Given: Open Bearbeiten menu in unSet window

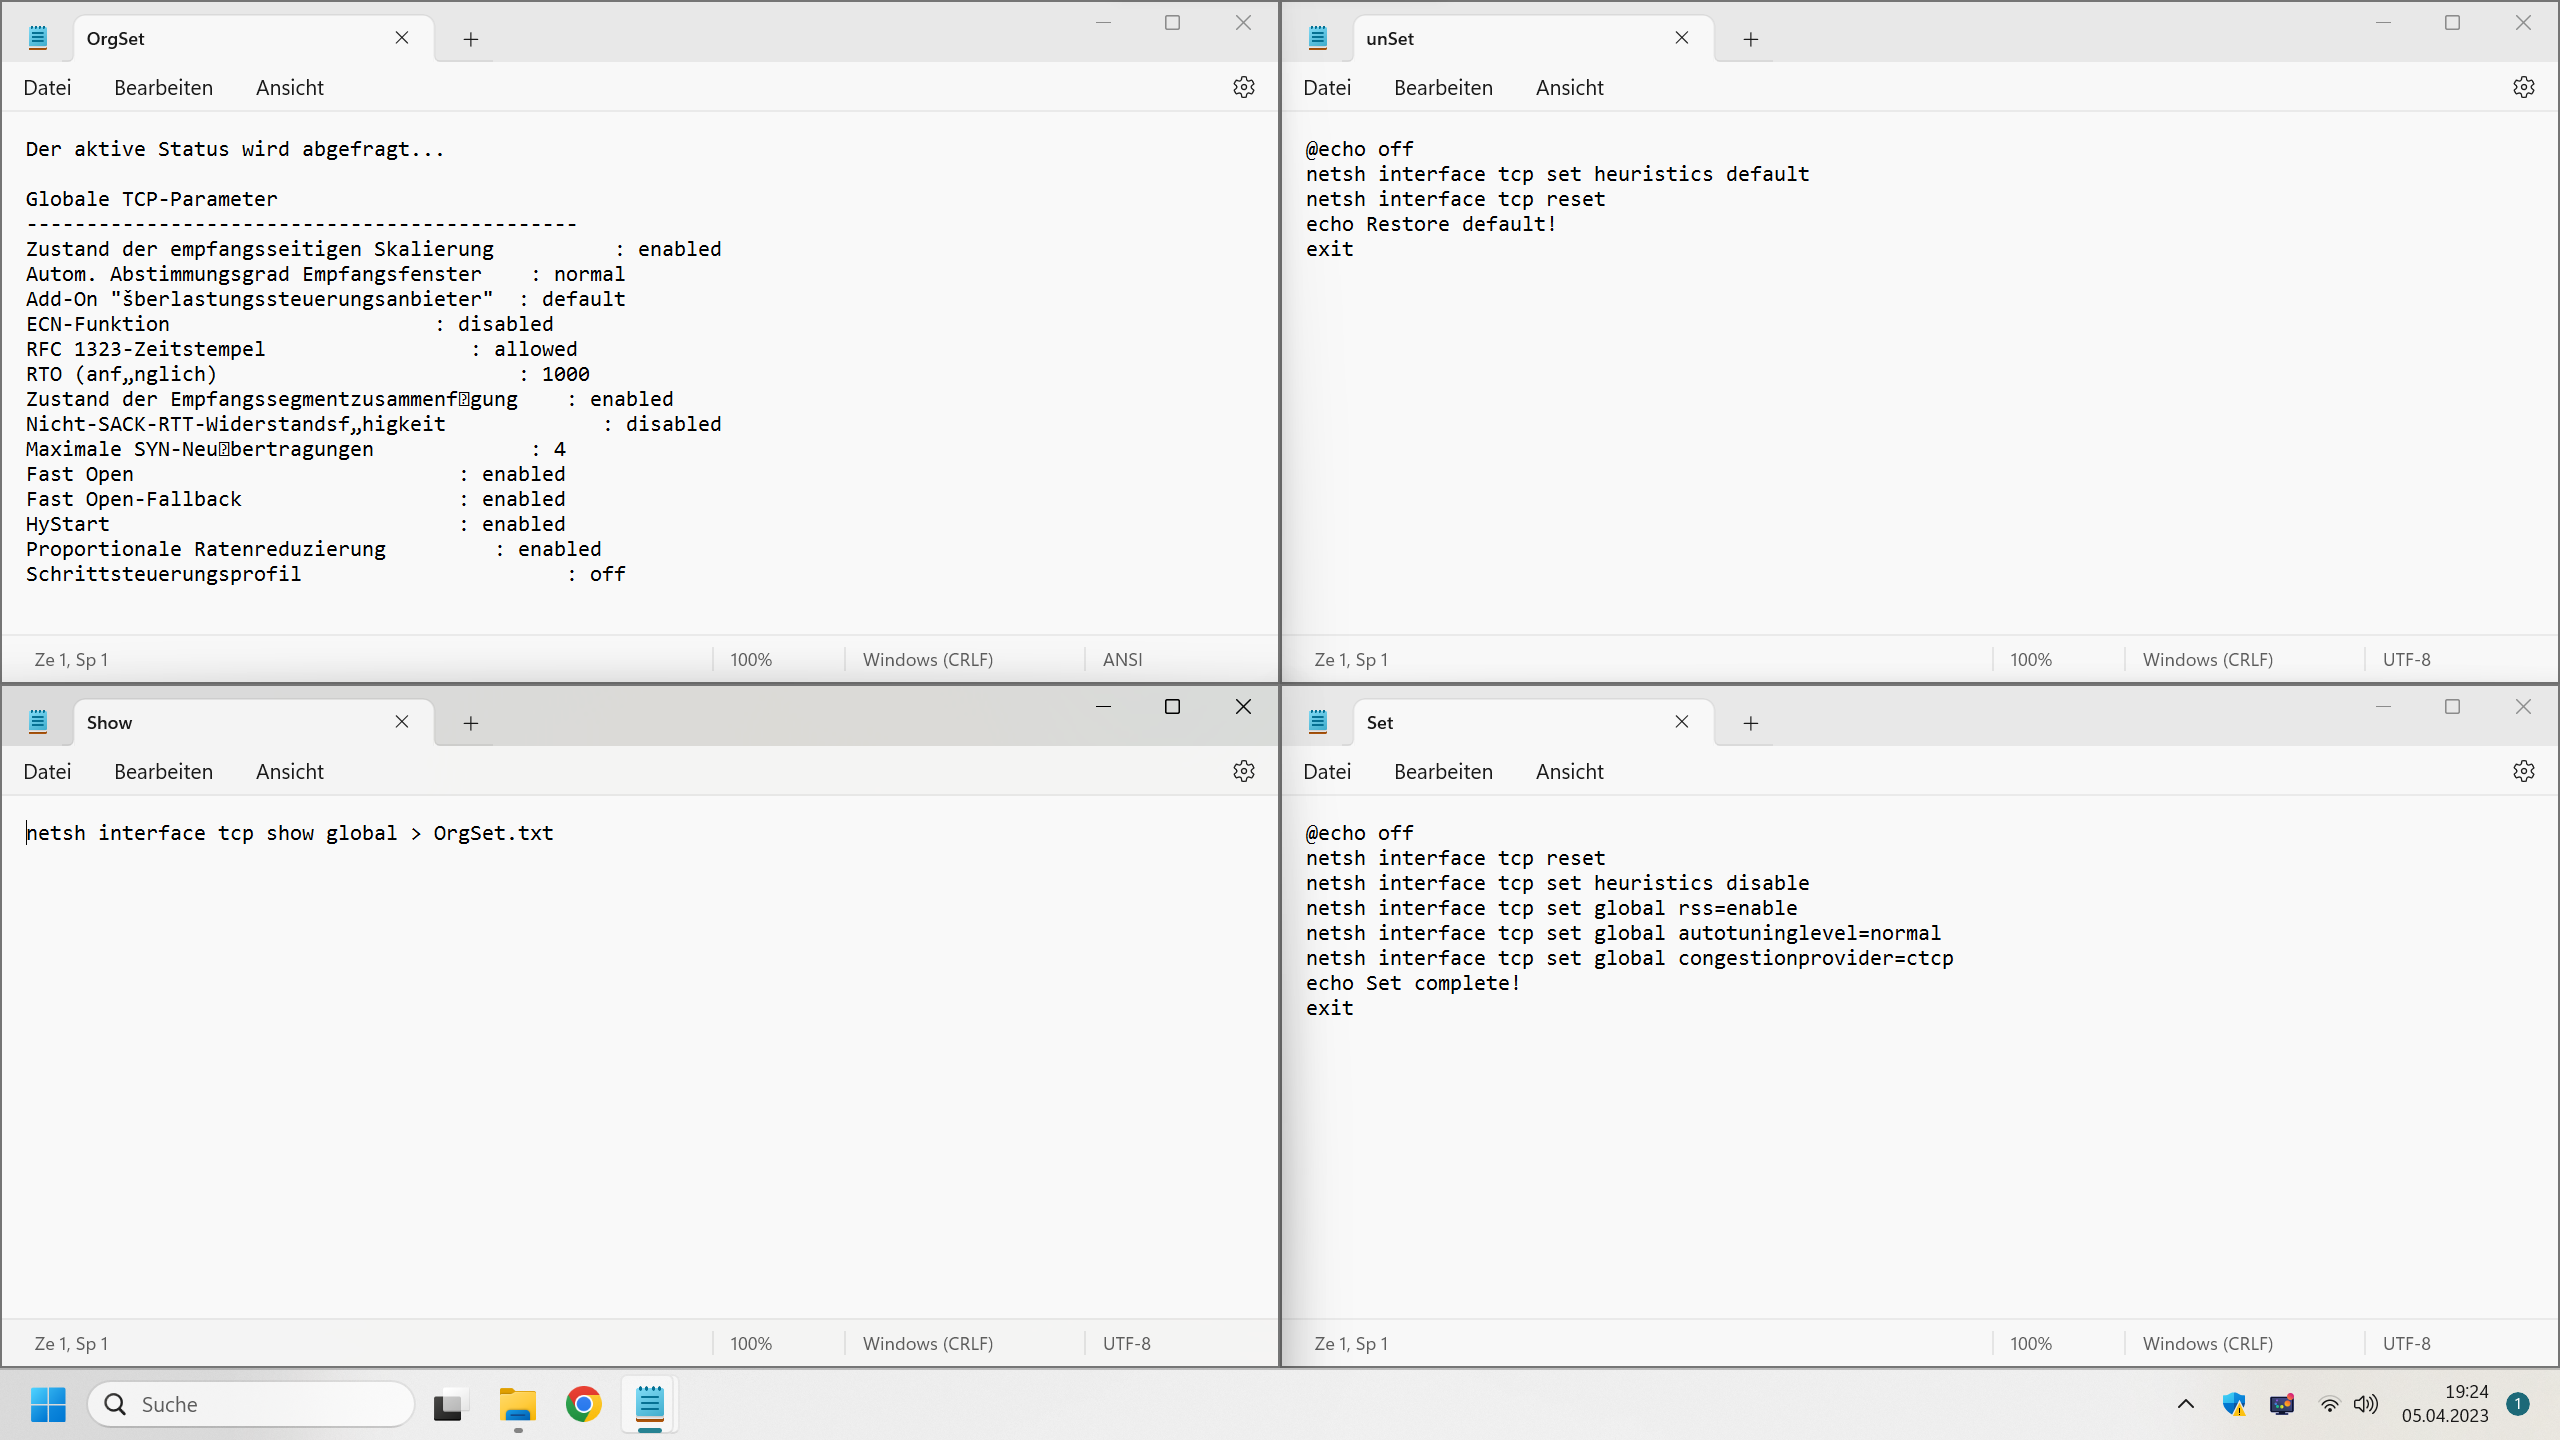Looking at the screenshot, I should click(x=1443, y=87).
